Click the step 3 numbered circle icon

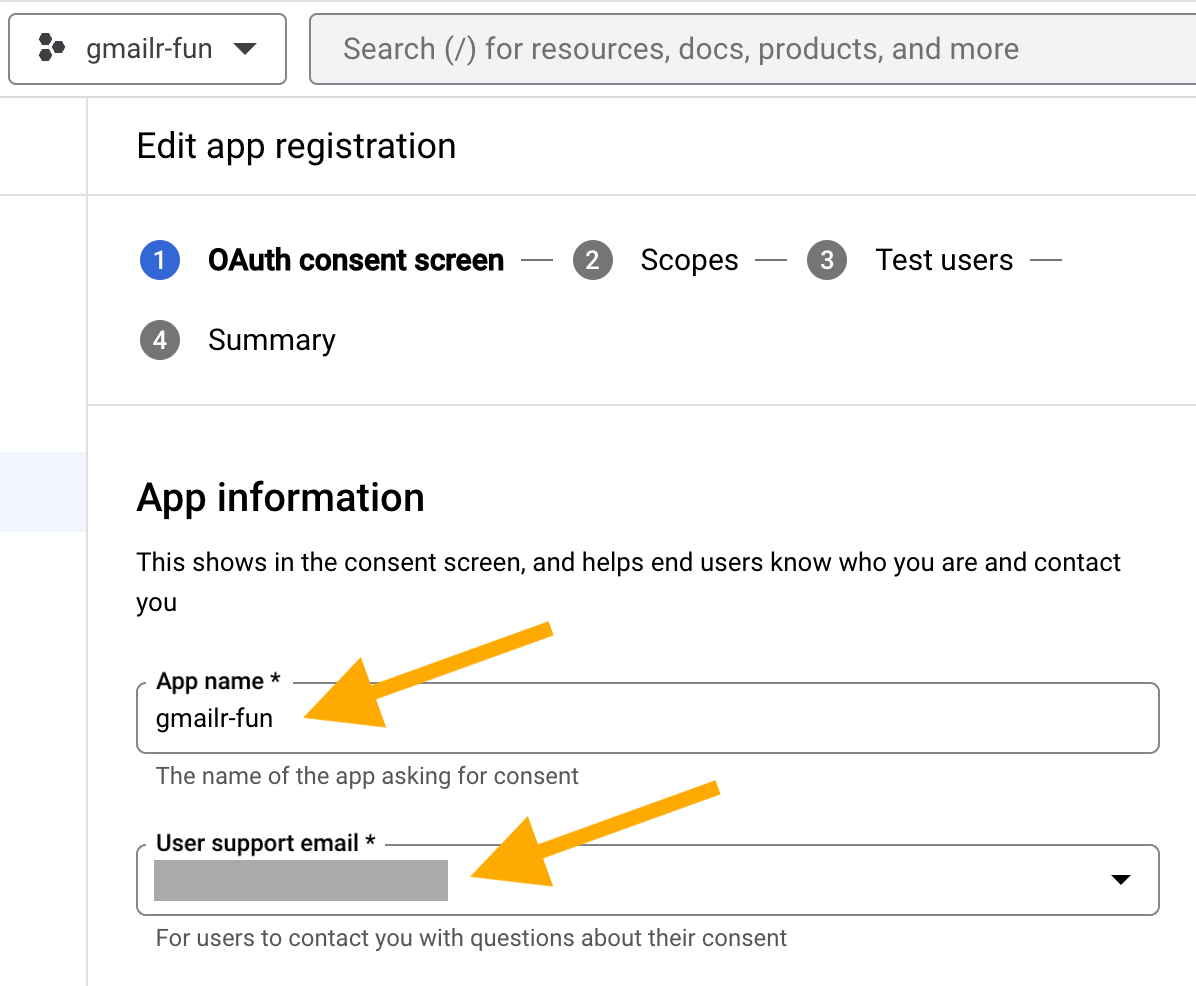click(x=827, y=260)
